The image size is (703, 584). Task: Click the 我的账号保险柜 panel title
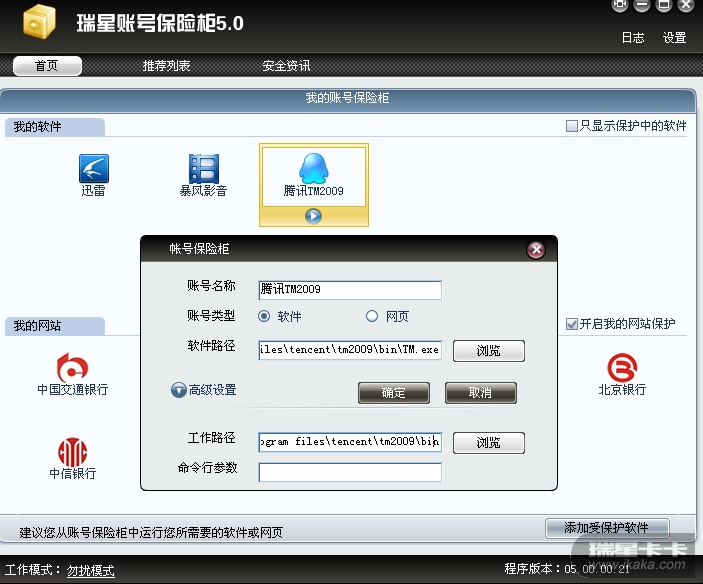[x=347, y=98]
